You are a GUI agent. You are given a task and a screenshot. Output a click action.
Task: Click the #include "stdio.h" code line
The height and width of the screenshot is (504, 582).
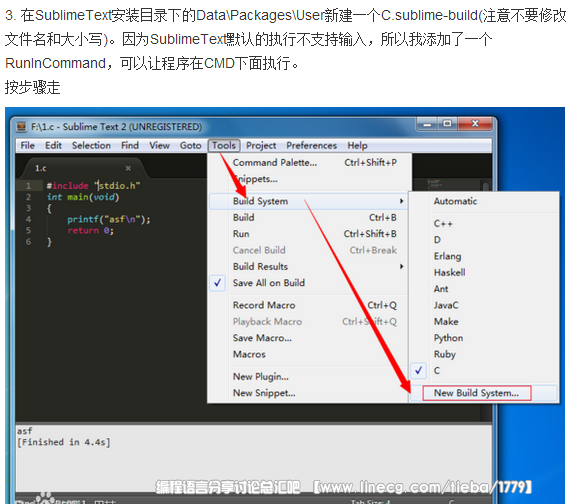coord(93,186)
